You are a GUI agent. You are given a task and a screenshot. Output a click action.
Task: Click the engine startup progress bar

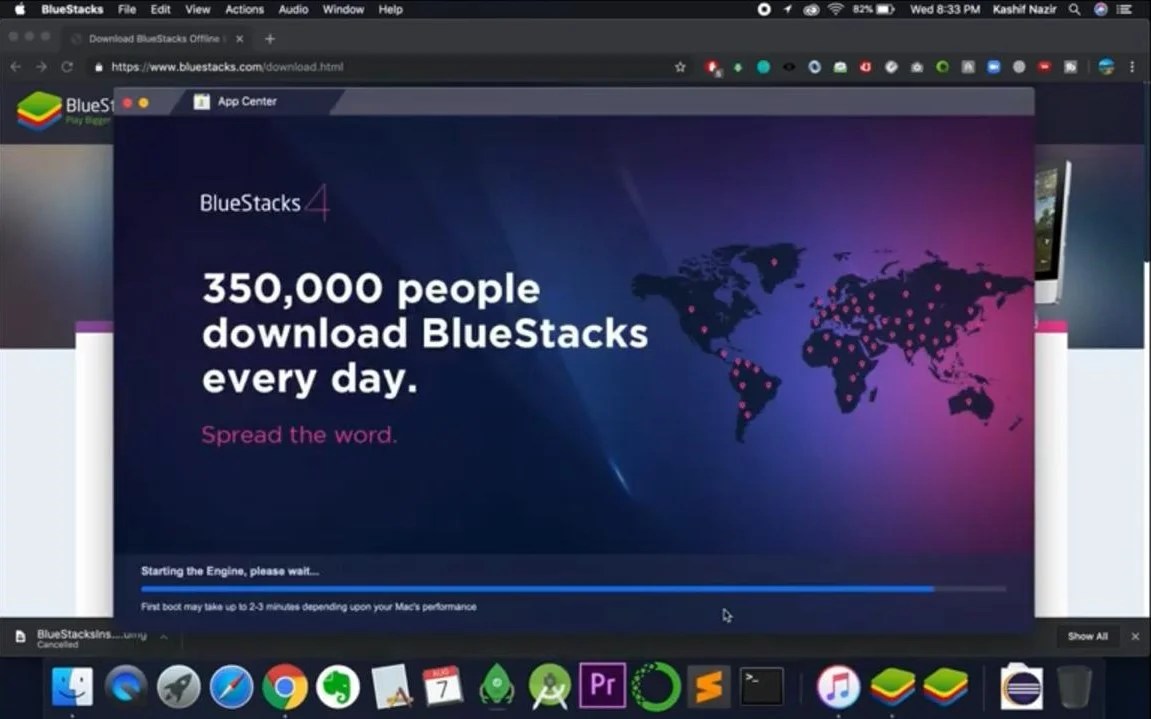(x=573, y=589)
